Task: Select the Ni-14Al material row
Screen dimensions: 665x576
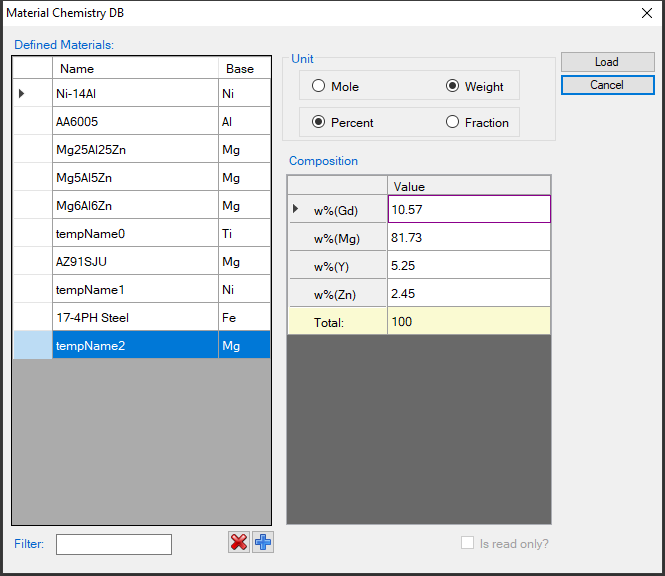Action: [x=134, y=93]
